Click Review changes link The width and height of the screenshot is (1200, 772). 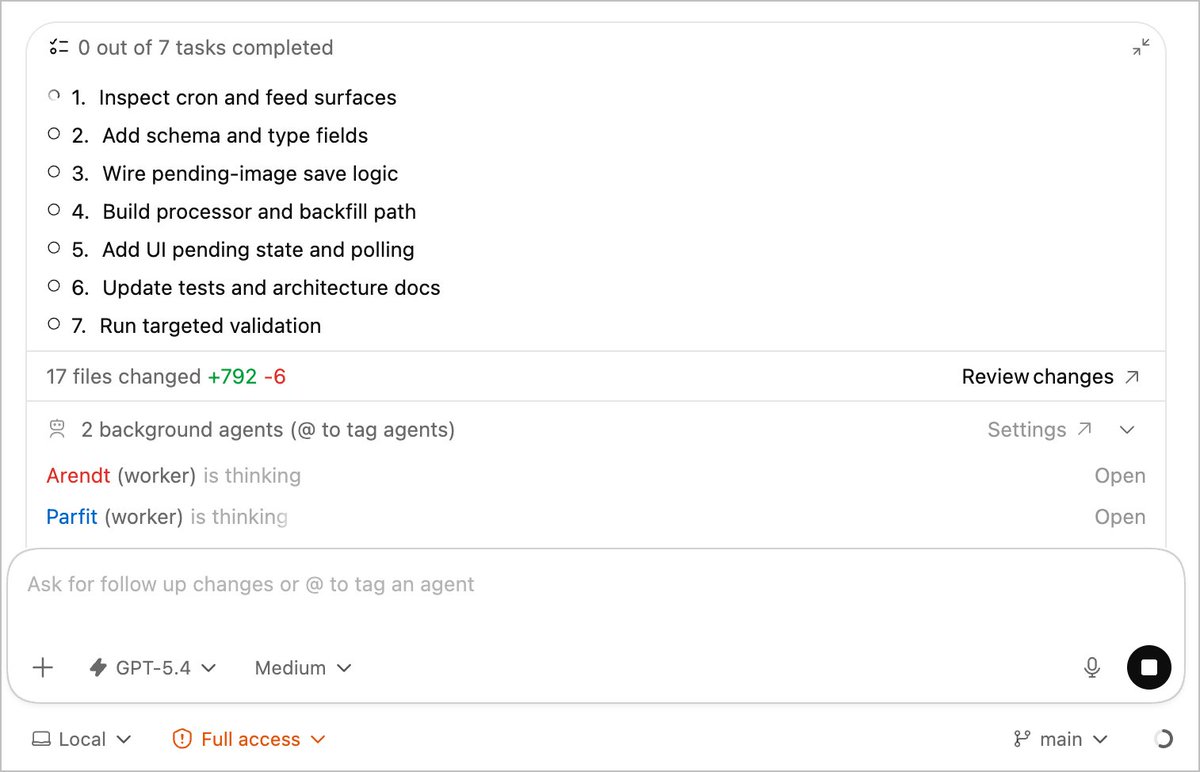[x=1050, y=377]
